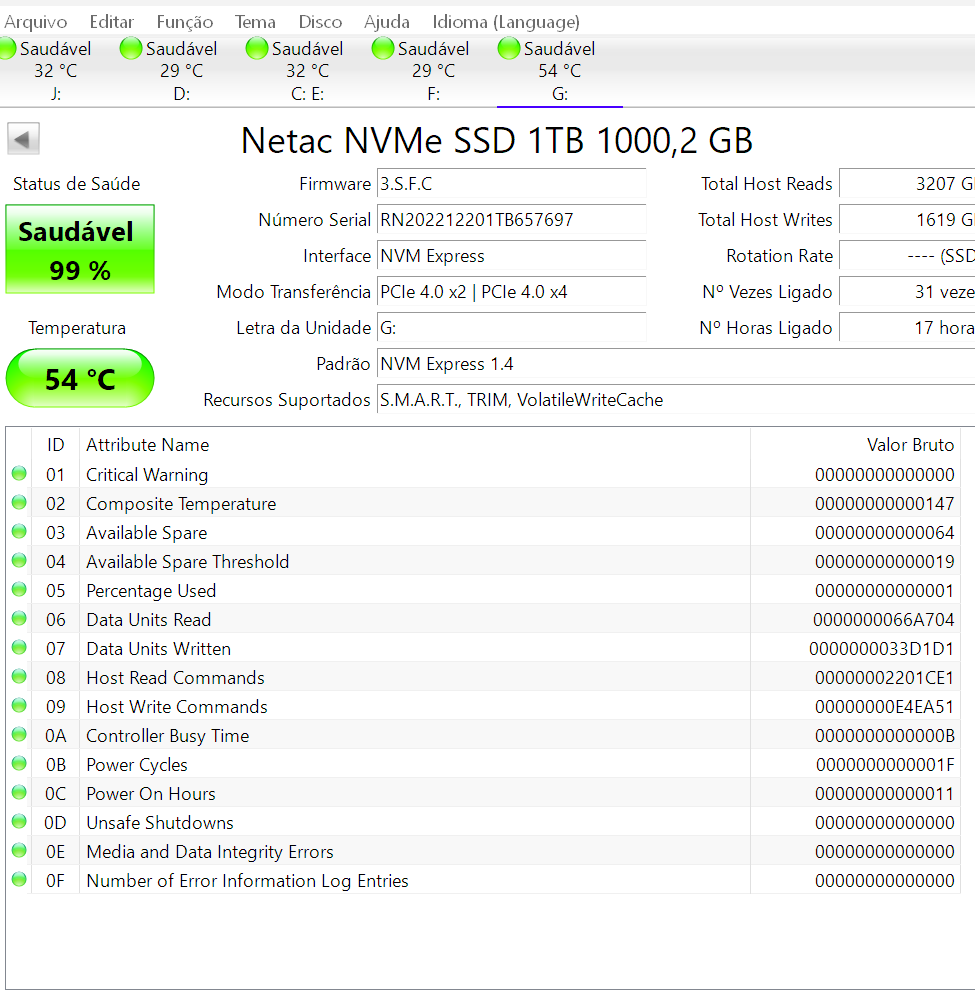The width and height of the screenshot is (975, 991).
Task: Select the G: drive tab
Action: click(x=560, y=71)
